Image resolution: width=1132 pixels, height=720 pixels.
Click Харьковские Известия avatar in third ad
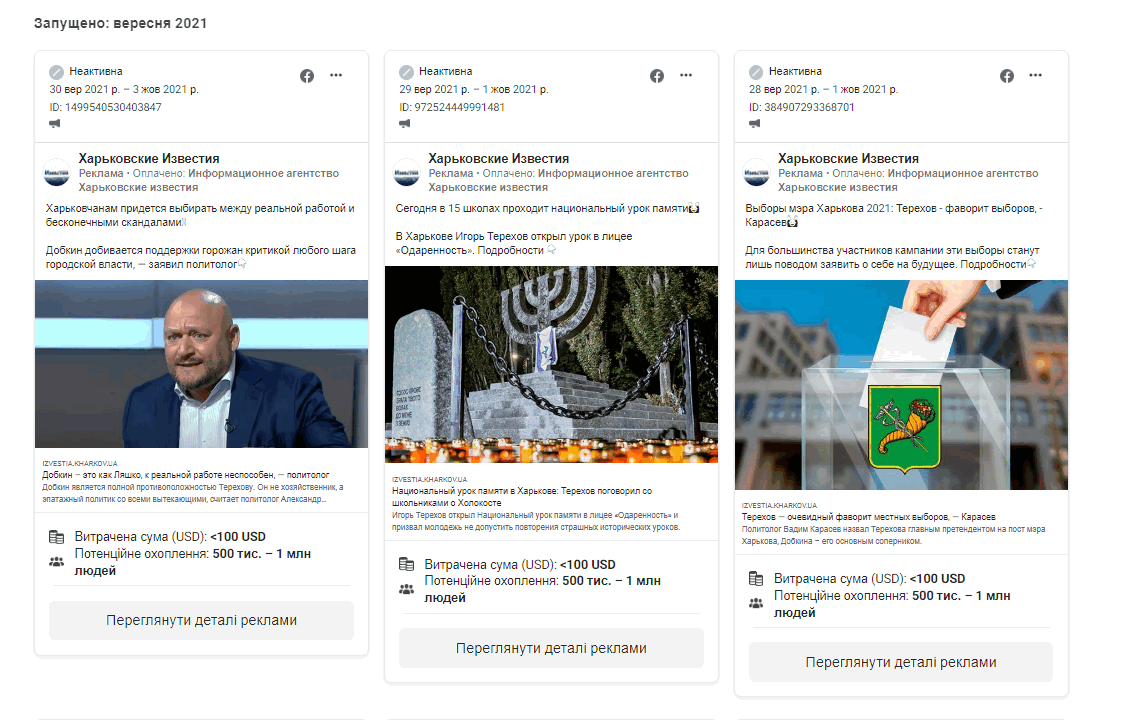click(757, 172)
